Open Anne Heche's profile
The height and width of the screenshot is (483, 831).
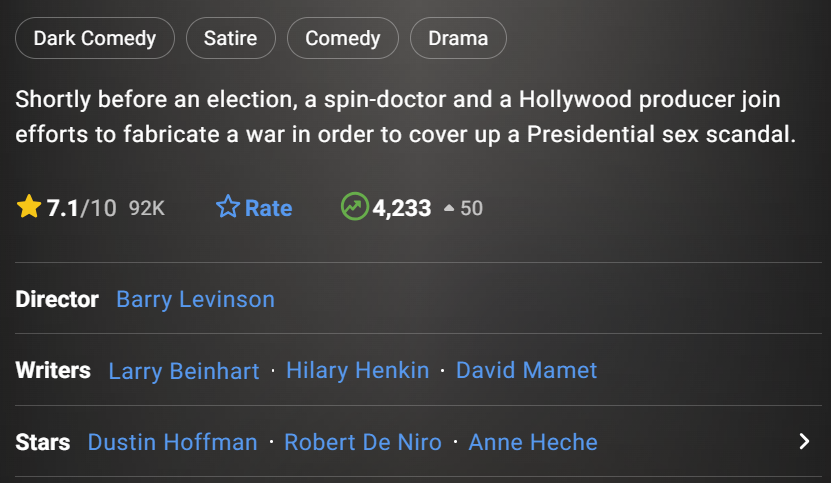[x=533, y=442]
